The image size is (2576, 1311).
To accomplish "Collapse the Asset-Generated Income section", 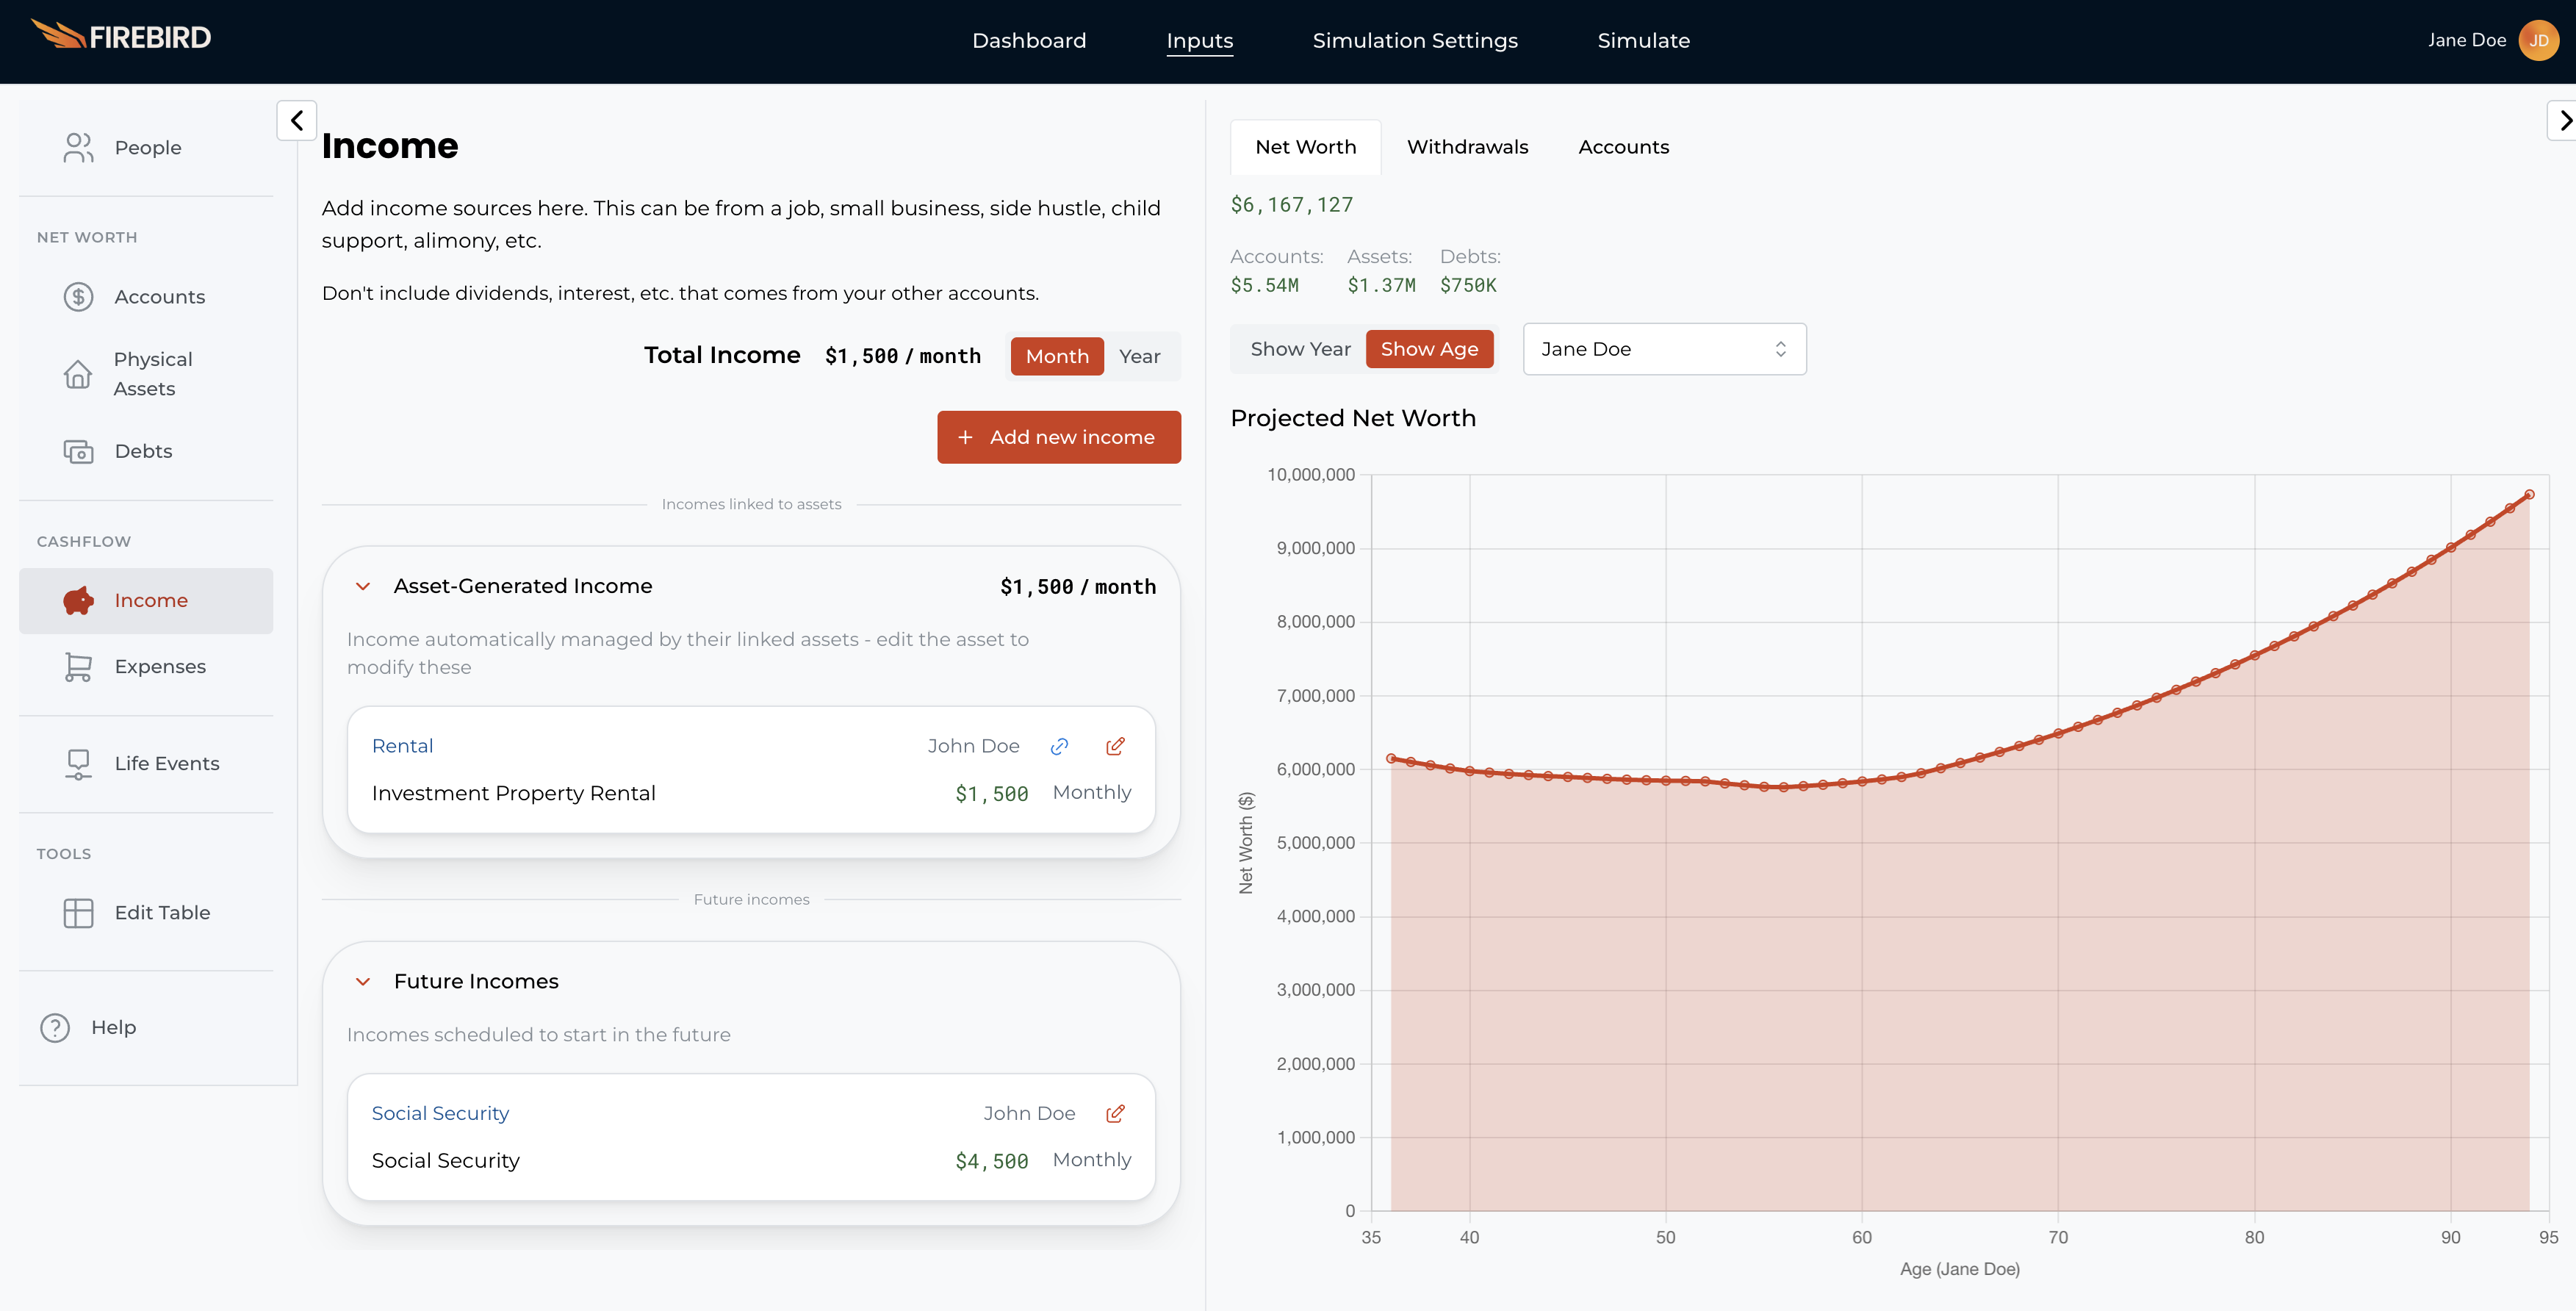I will point(363,586).
